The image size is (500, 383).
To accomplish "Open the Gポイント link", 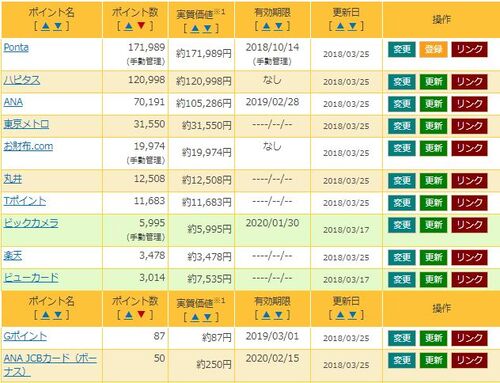I will coord(25,336).
